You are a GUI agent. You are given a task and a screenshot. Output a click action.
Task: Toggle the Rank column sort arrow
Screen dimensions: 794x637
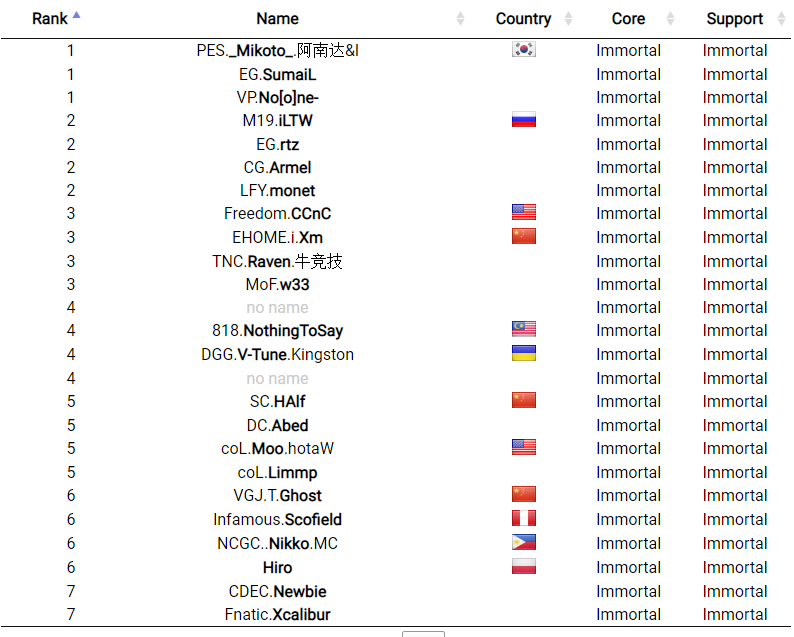coord(77,17)
